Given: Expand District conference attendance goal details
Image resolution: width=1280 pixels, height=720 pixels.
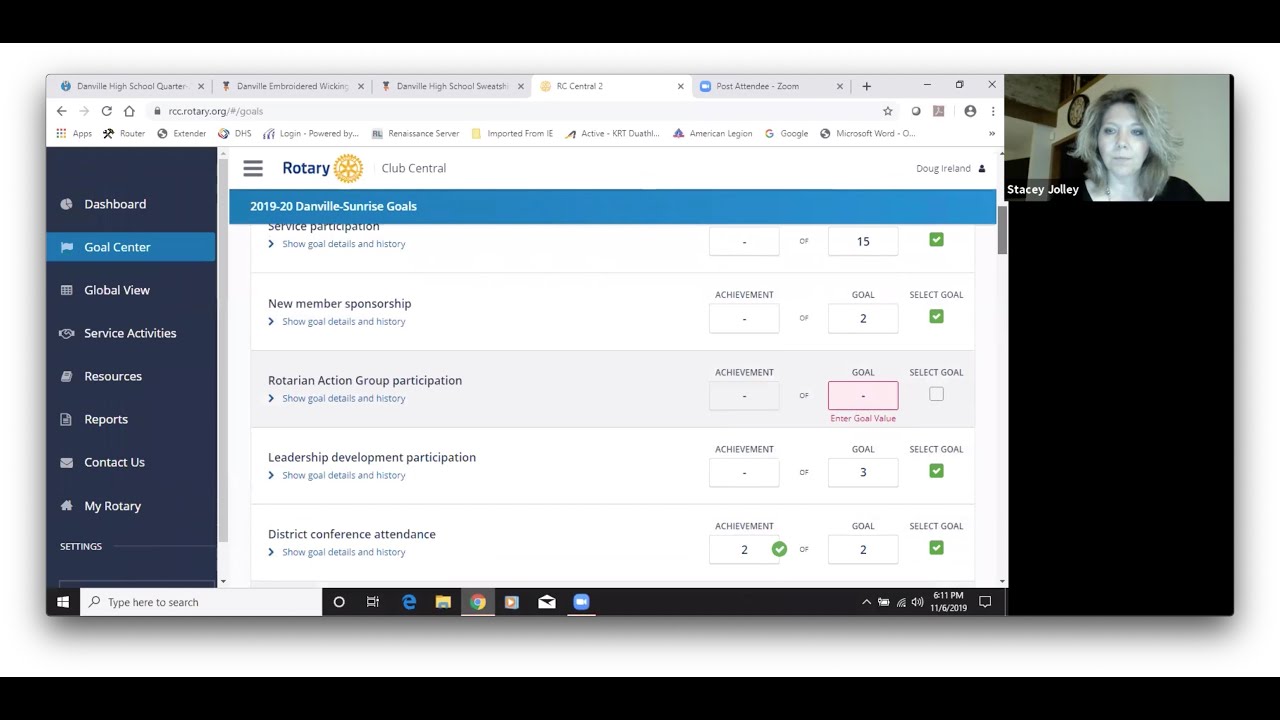Looking at the screenshot, I should click(x=337, y=552).
